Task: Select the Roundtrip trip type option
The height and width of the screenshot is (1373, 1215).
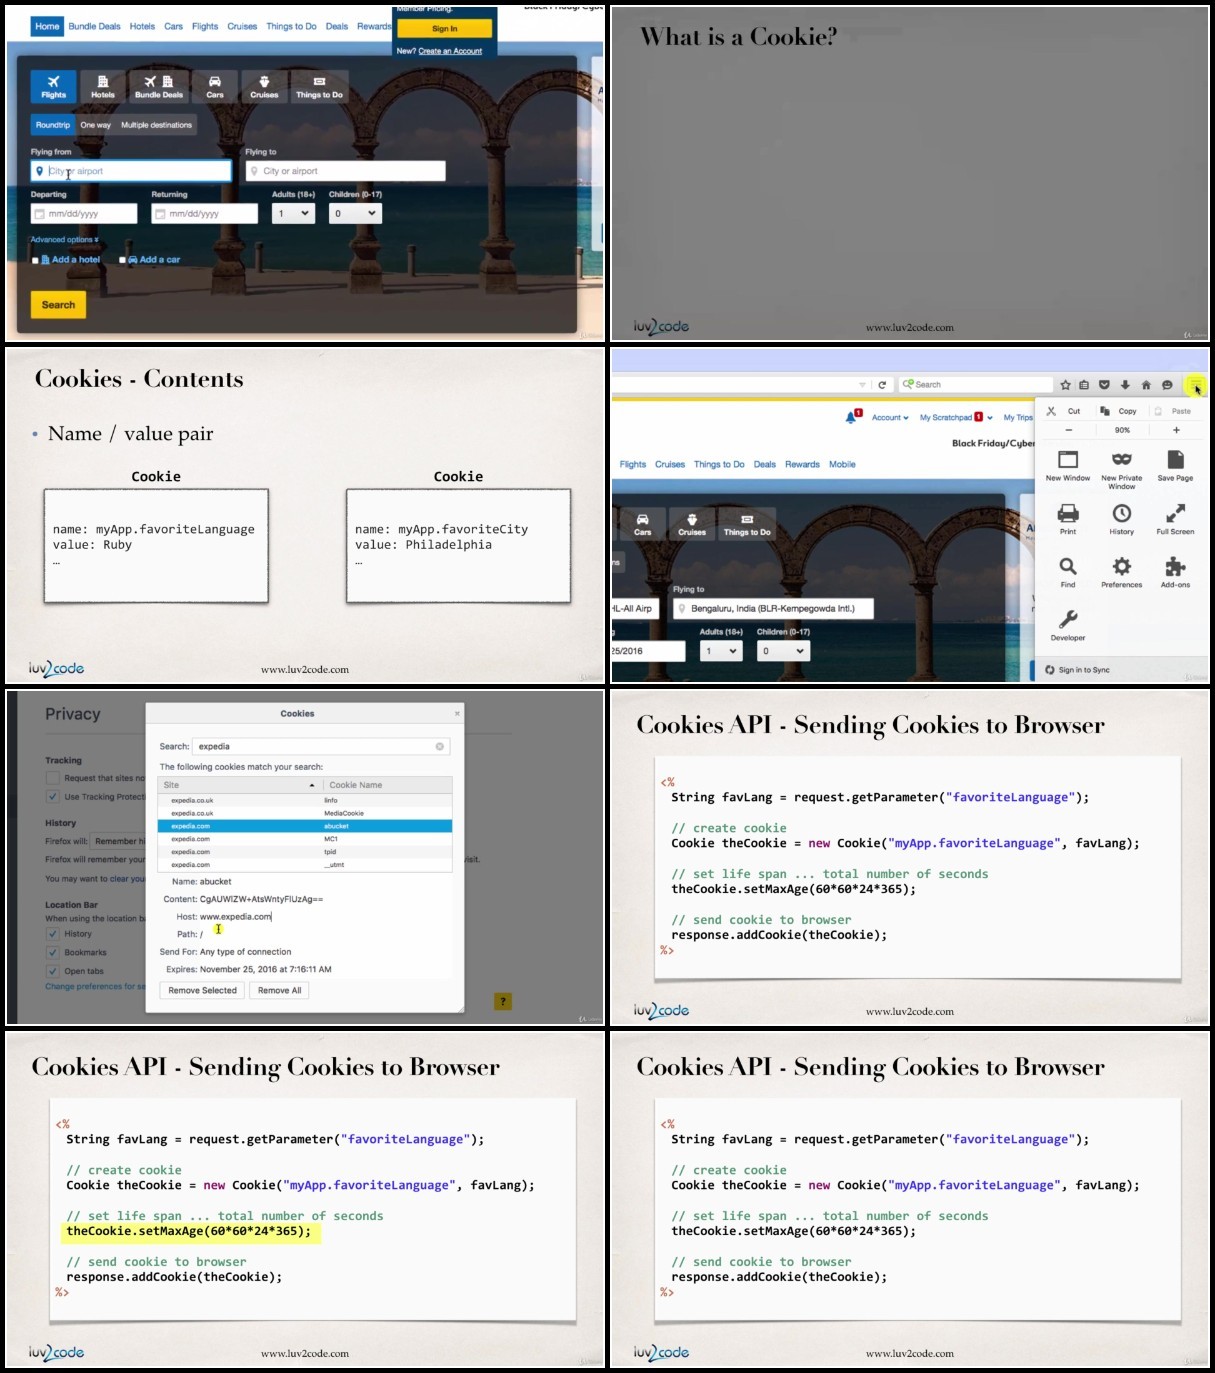Action: pos(53,125)
